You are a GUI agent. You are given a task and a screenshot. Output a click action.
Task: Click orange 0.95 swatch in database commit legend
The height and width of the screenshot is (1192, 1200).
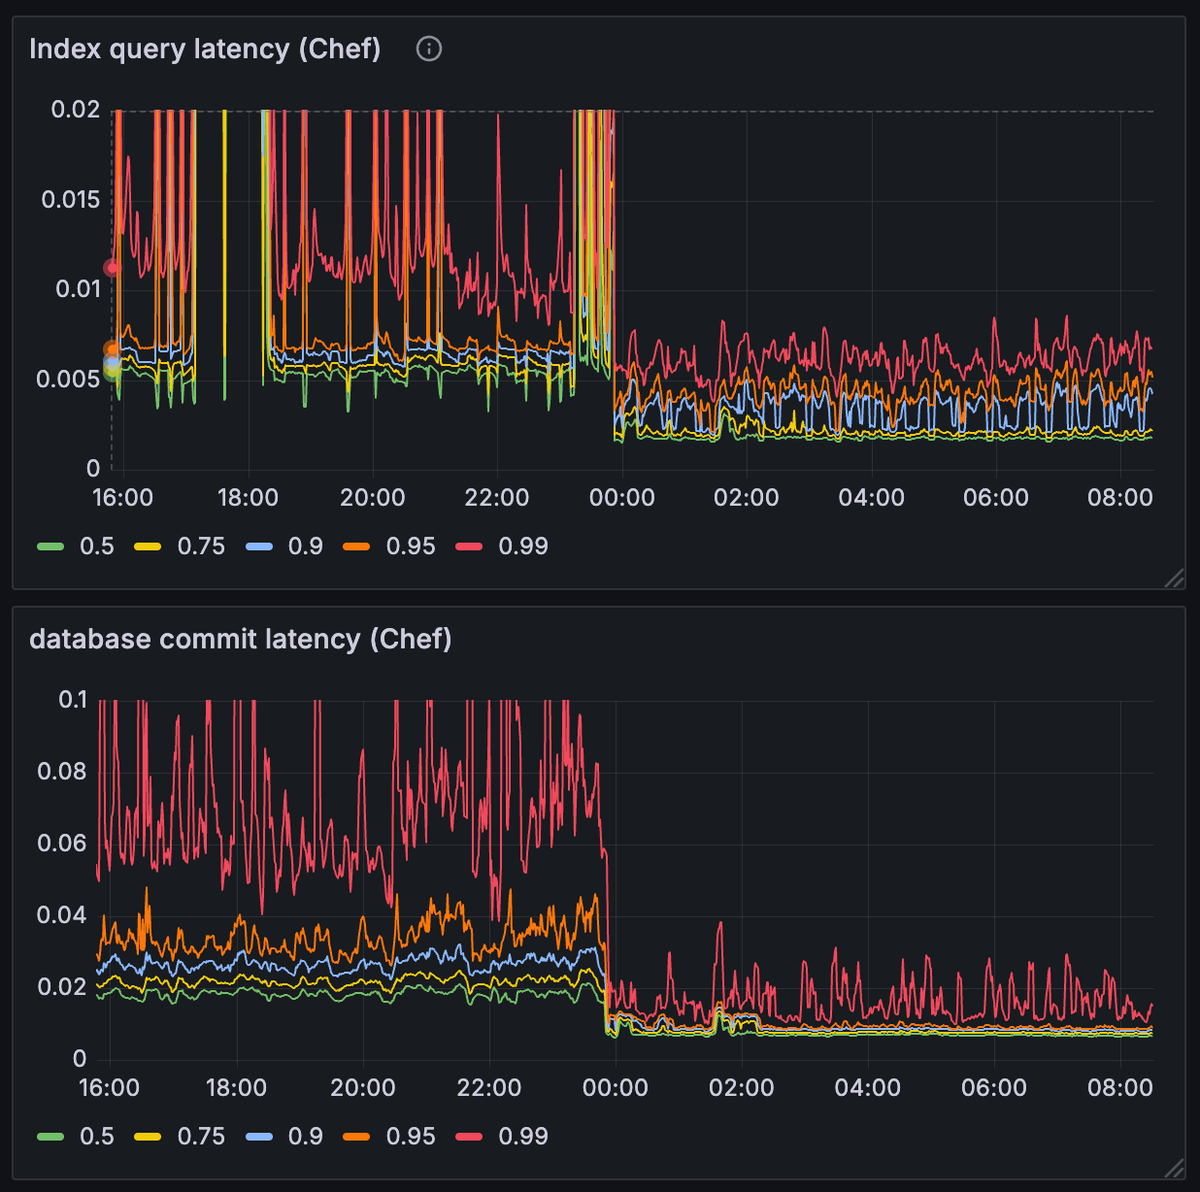point(357,1136)
